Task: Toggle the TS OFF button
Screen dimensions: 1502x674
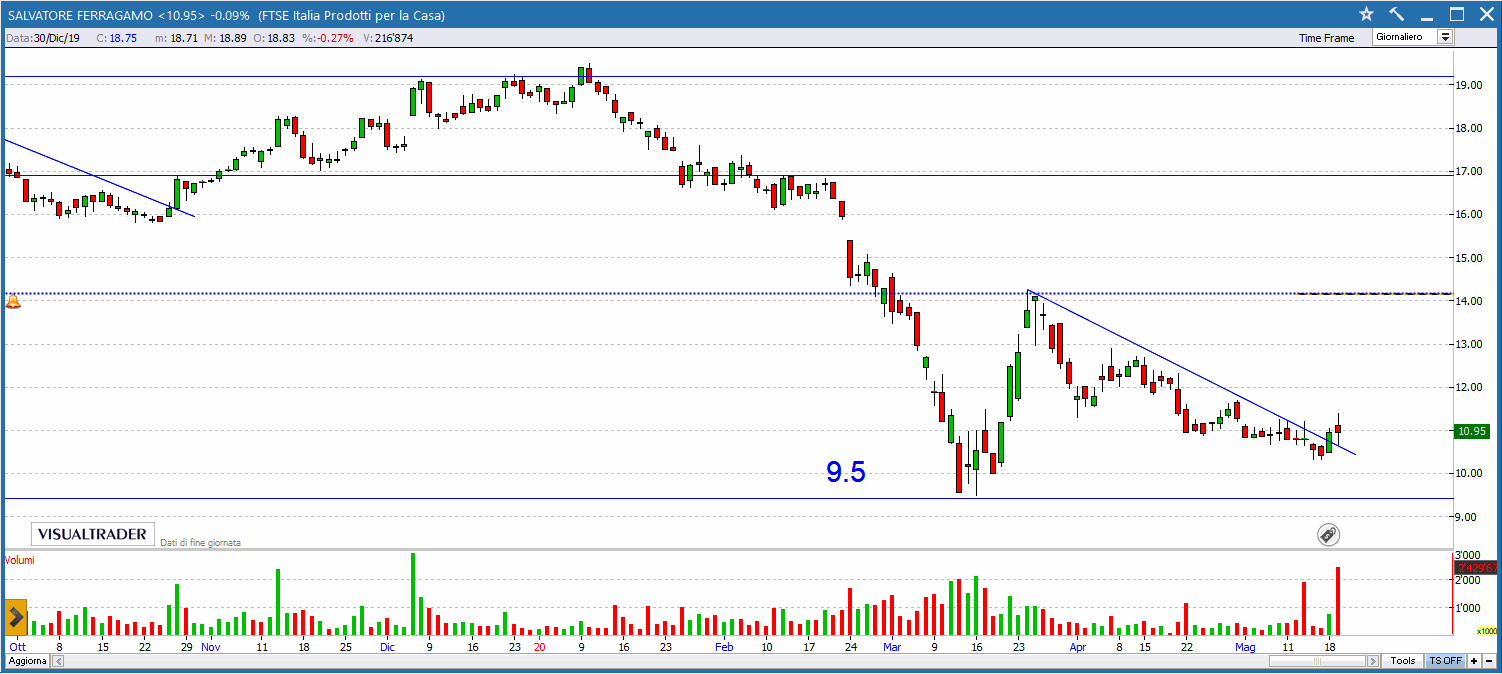Action: pyautogui.click(x=1445, y=661)
